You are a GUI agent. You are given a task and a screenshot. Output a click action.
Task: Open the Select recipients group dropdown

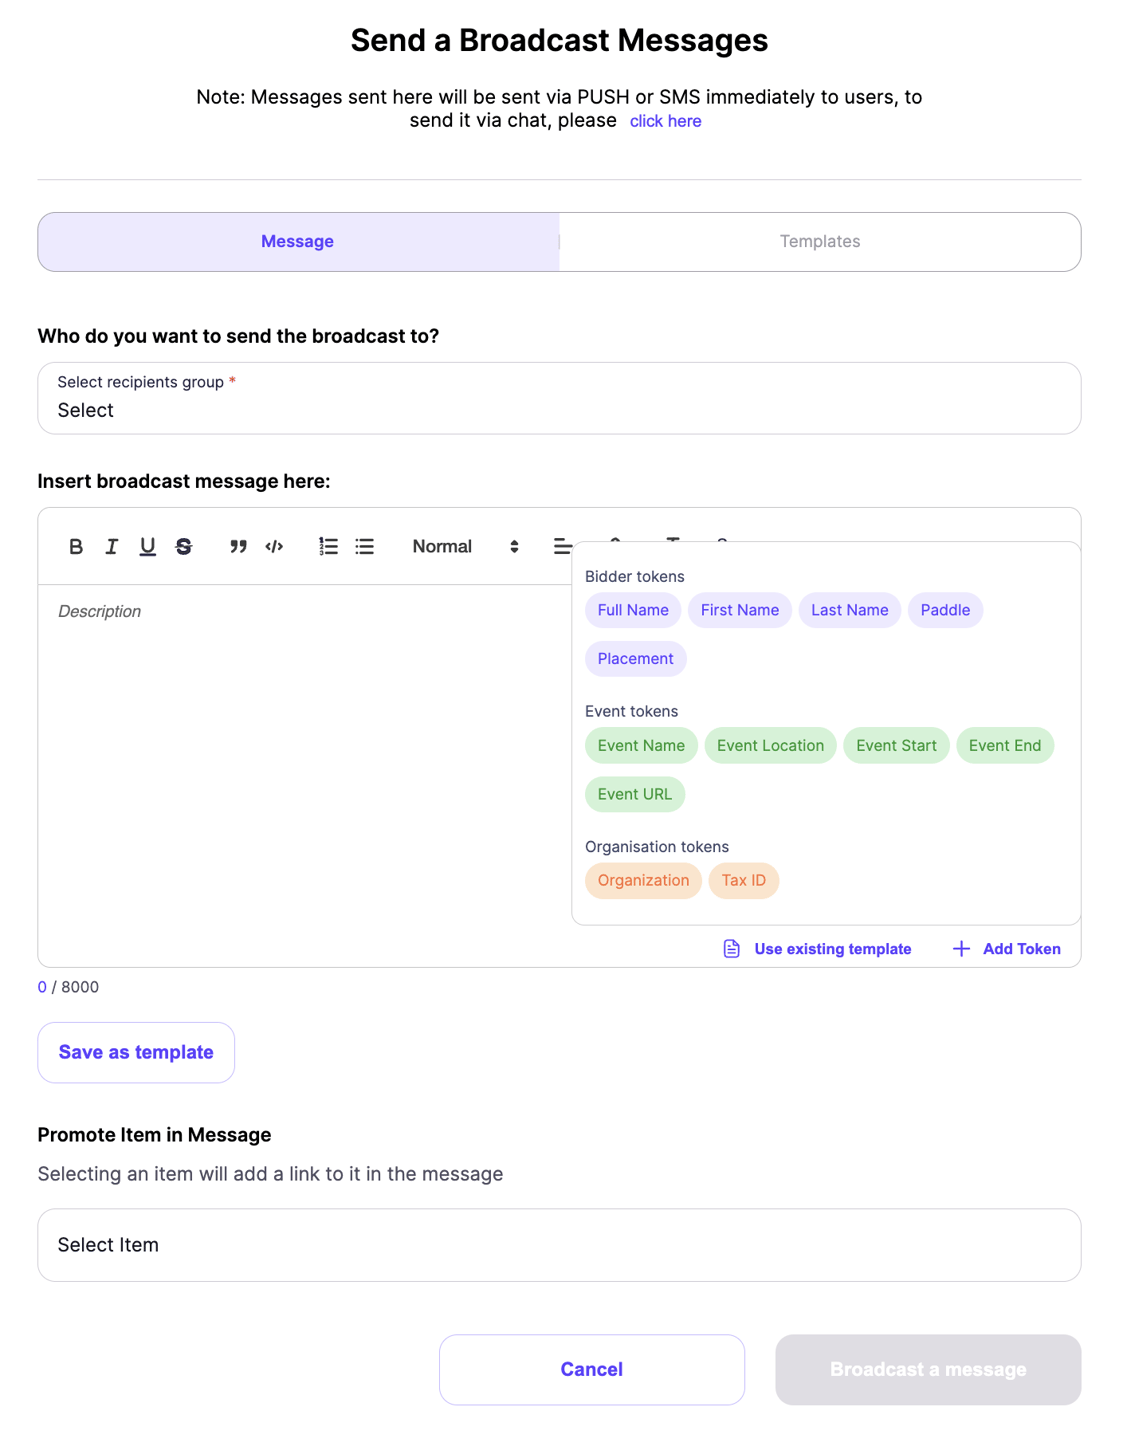[559, 399]
